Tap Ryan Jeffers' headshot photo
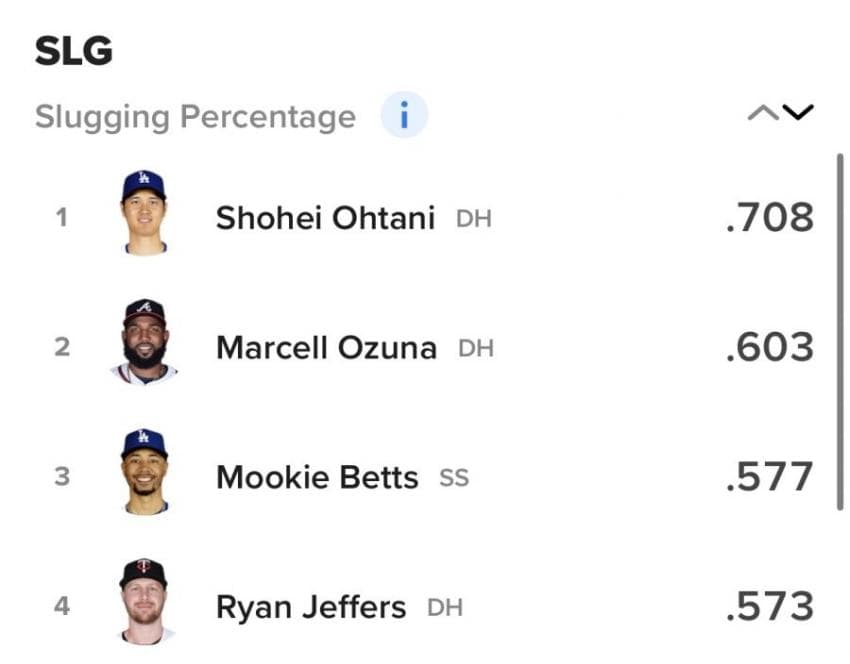 [x=144, y=601]
